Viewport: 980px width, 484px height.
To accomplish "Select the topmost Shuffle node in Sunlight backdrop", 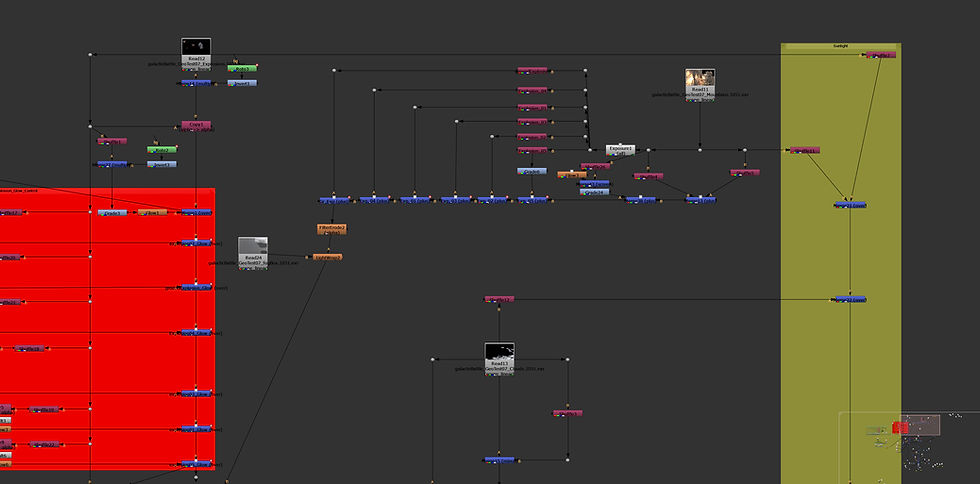I will point(881,55).
